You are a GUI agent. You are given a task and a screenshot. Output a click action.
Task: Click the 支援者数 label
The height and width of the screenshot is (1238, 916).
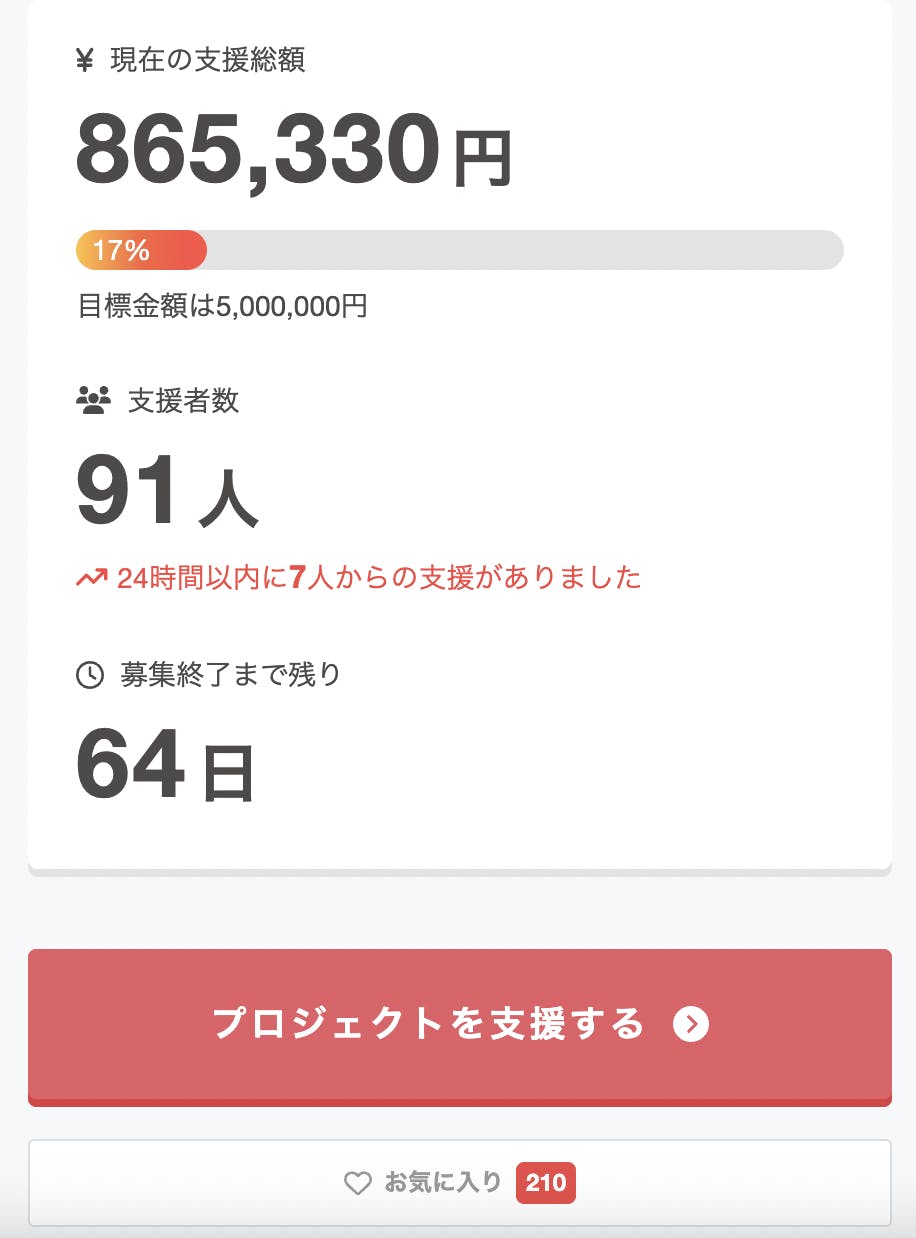[x=183, y=401]
